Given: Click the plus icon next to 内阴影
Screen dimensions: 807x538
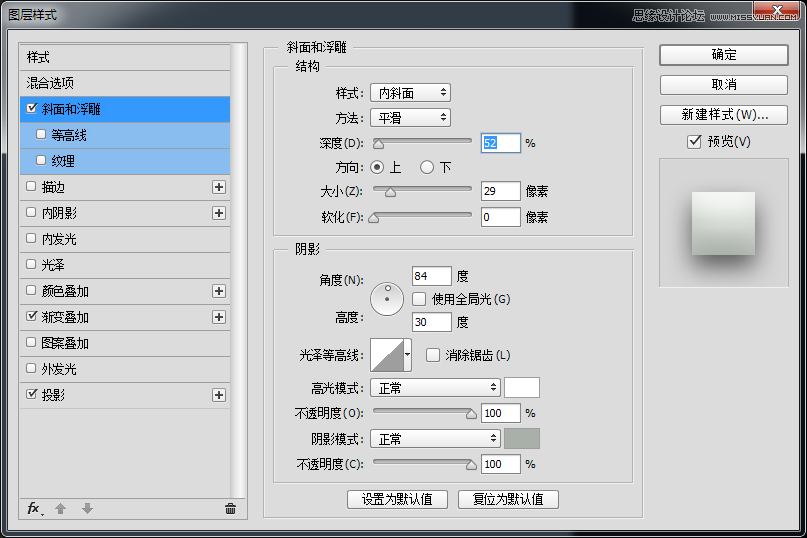Looking at the screenshot, I should (219, 213).
